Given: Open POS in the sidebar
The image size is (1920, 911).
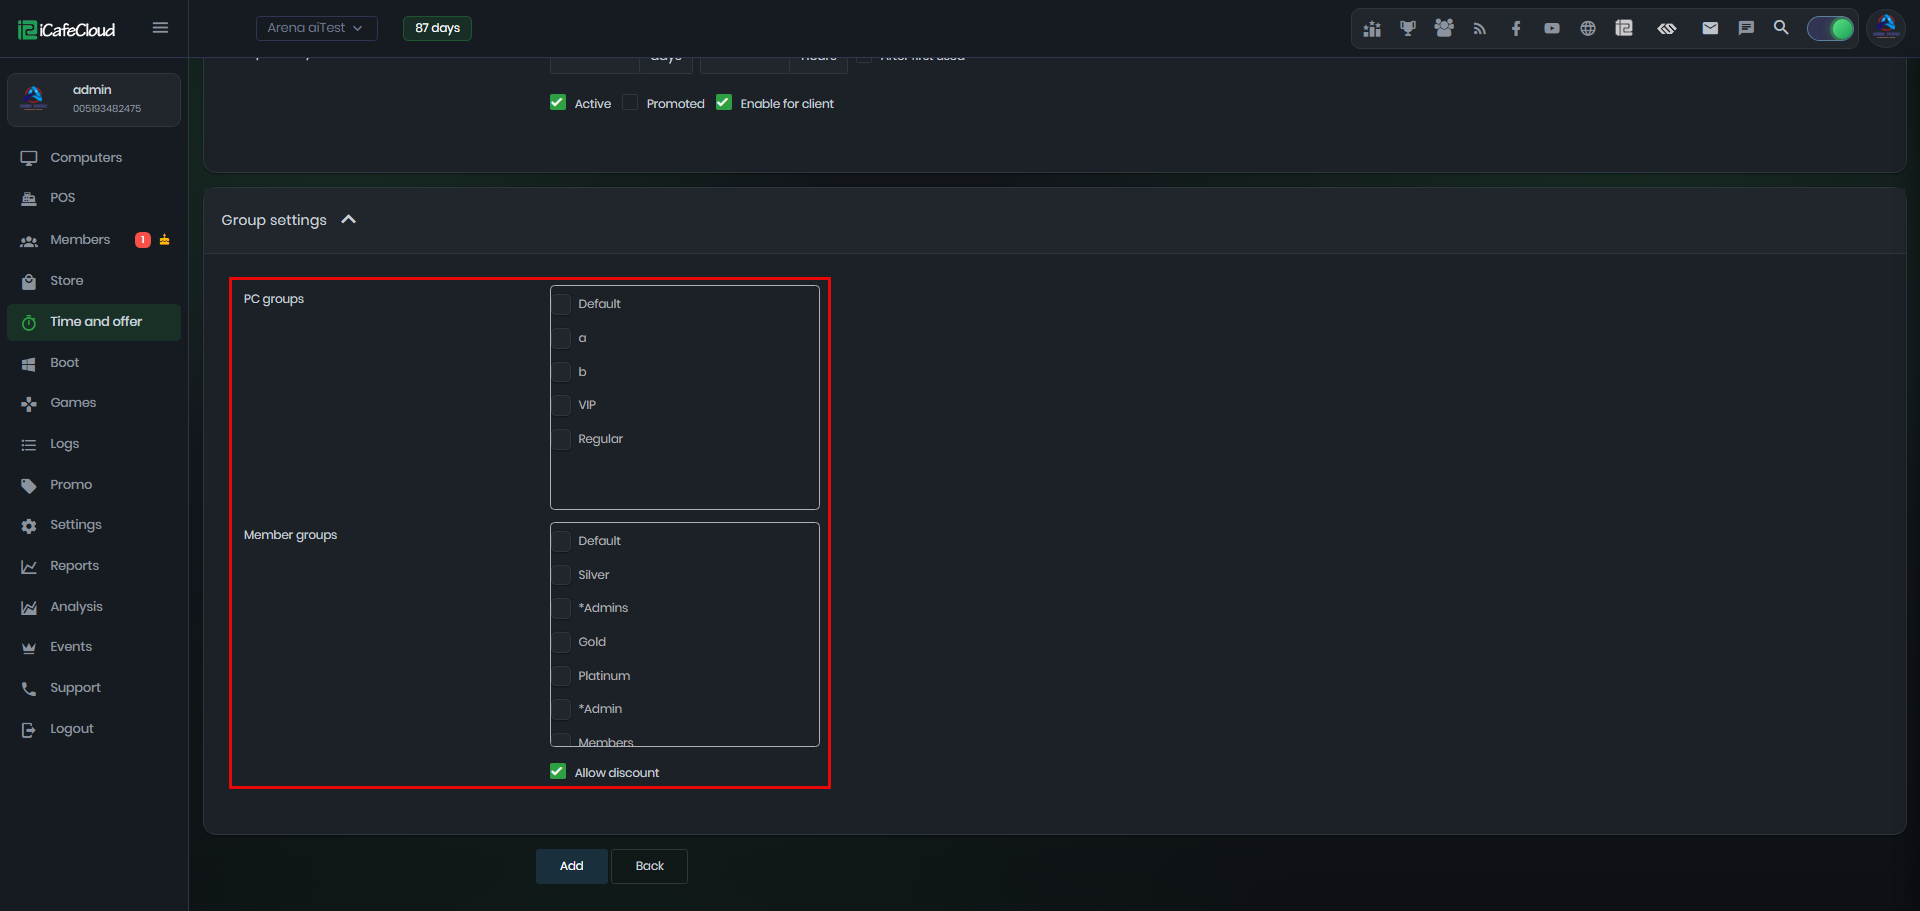Looking at the screenshot, I should [x=94, y=198].
